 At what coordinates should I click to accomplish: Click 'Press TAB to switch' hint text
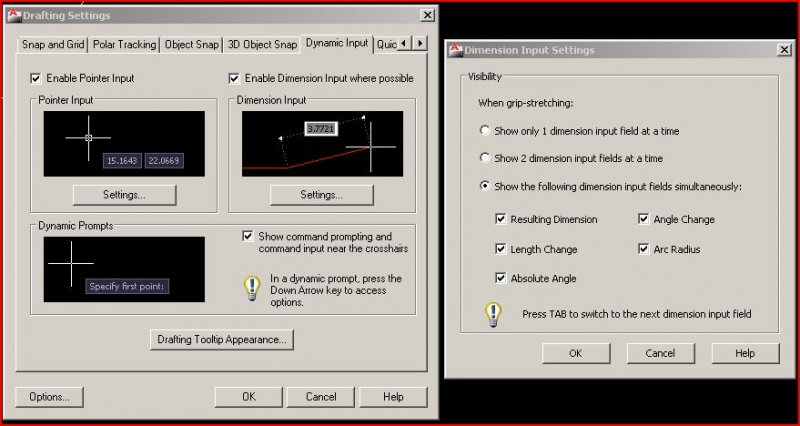(x=637, y=314)
